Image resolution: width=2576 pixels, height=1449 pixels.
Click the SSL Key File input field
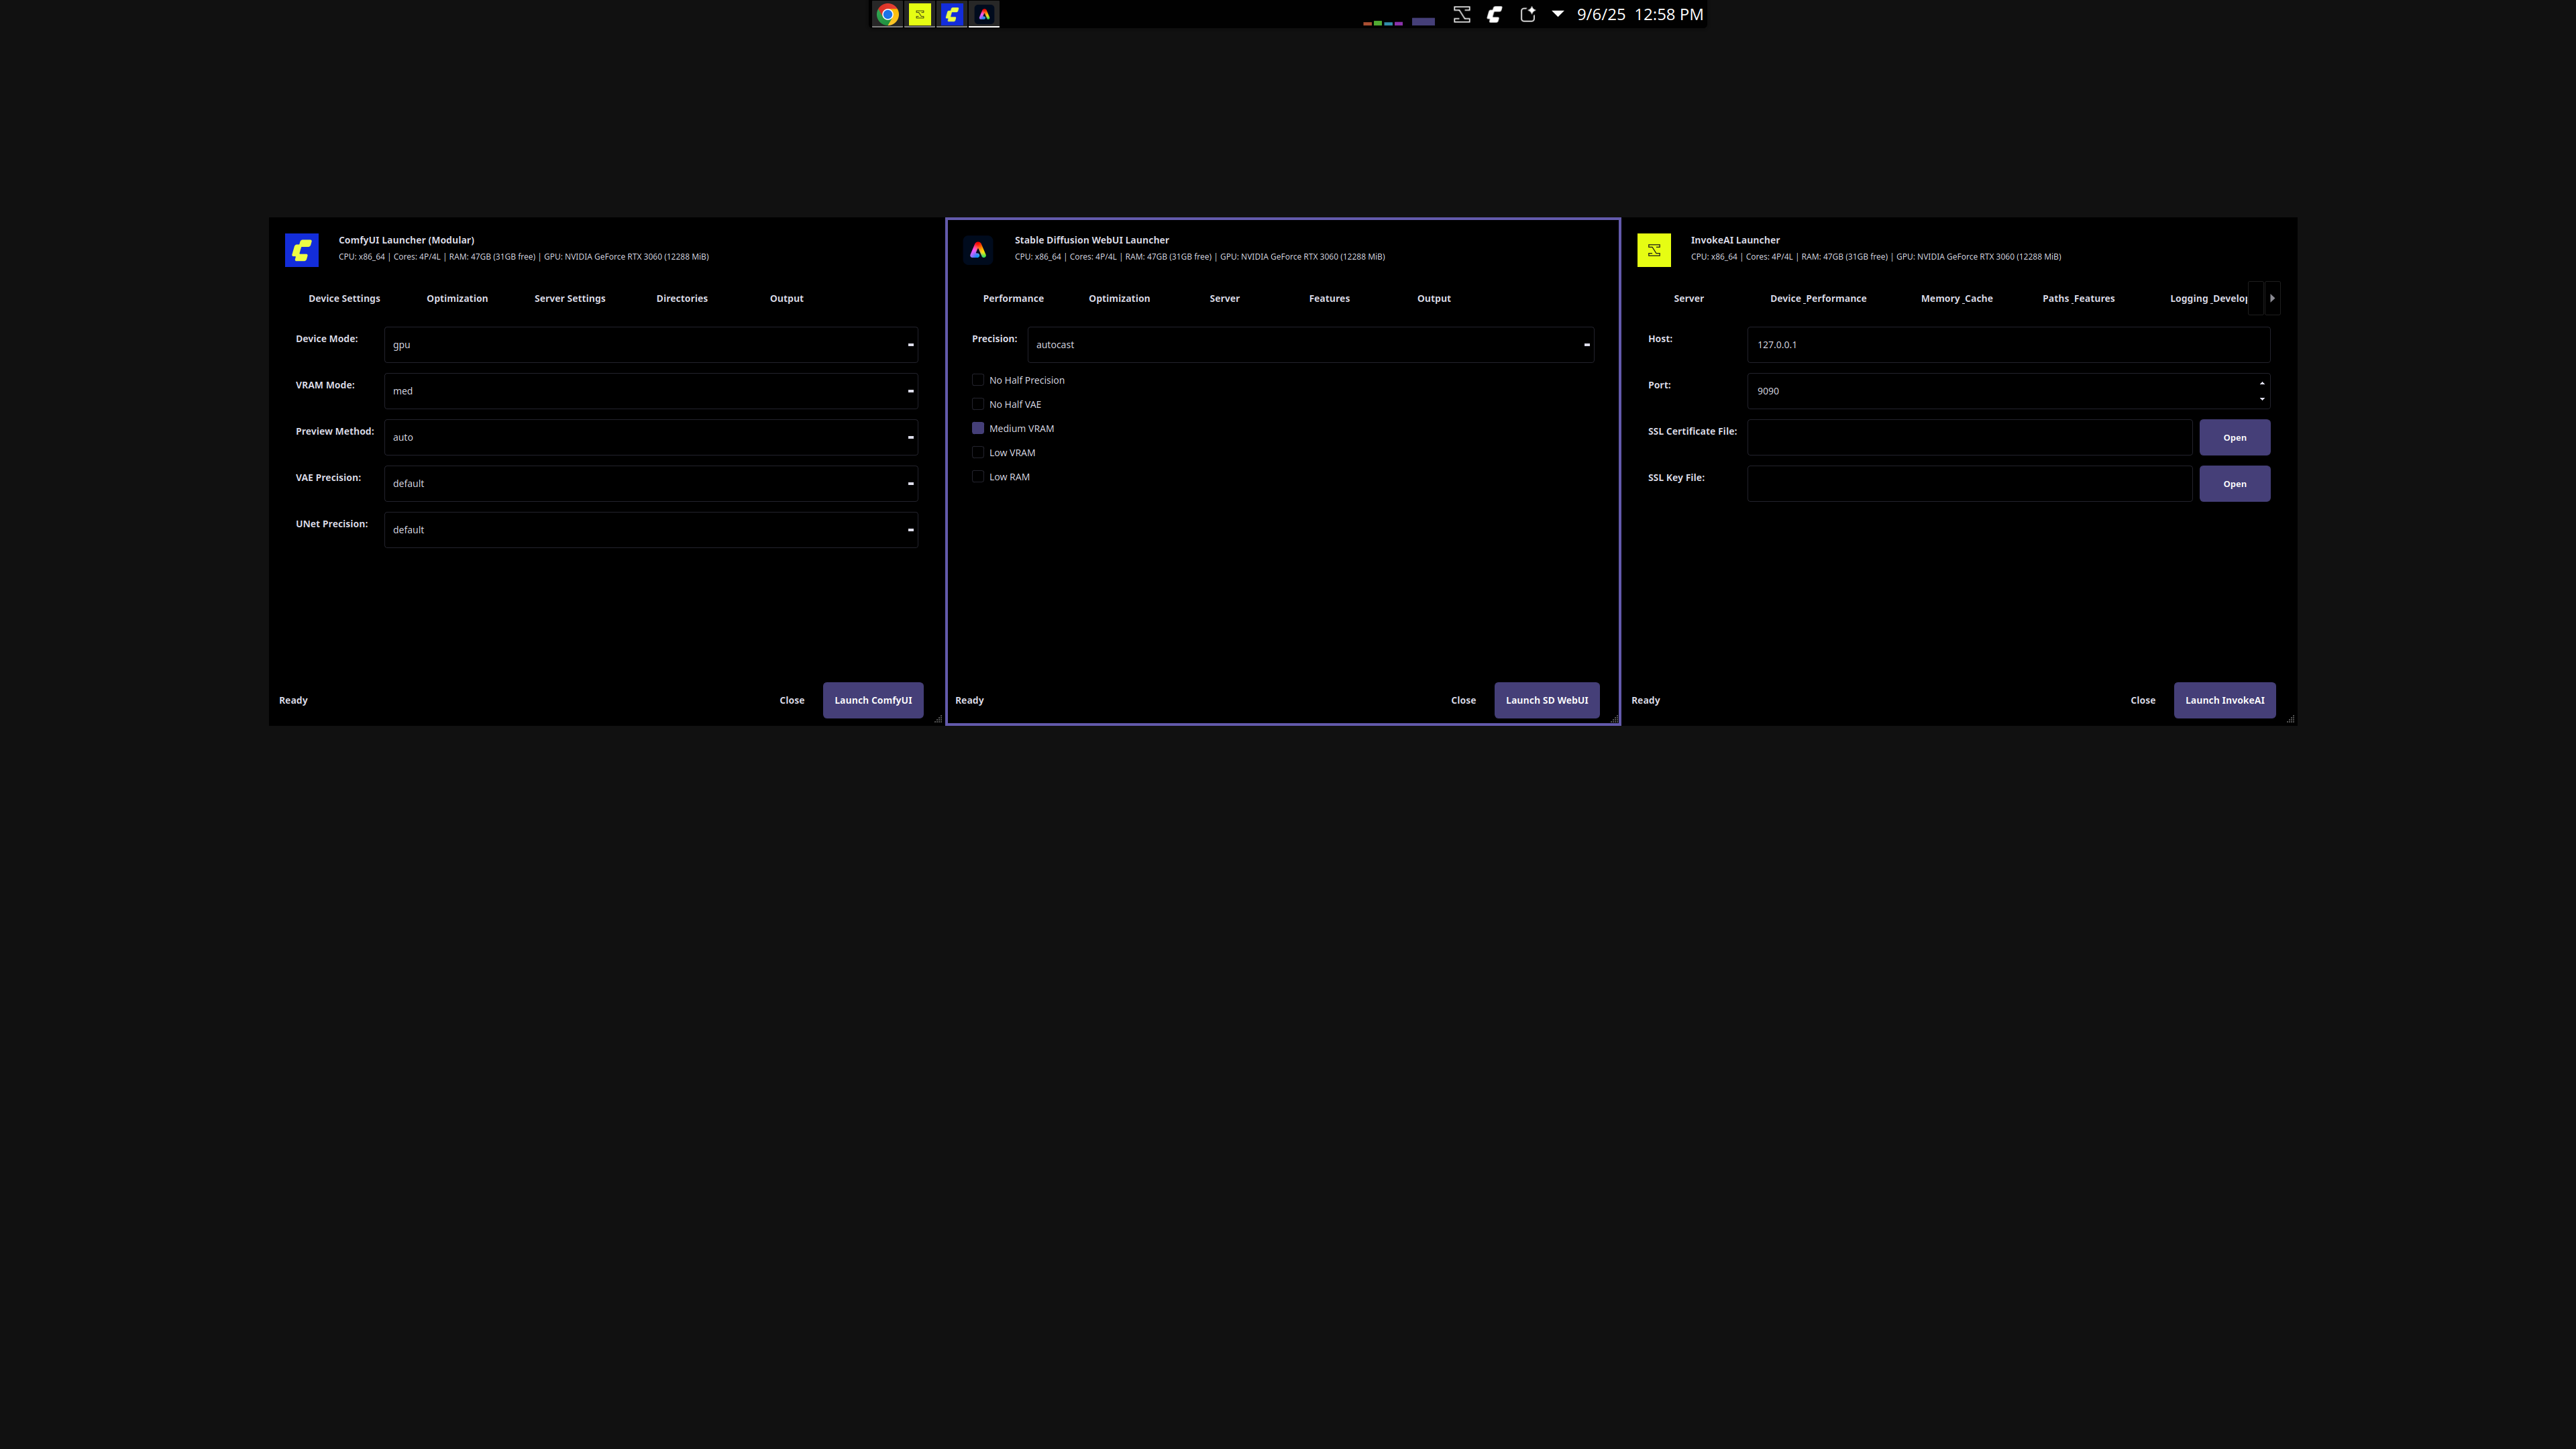[1970, 484]
